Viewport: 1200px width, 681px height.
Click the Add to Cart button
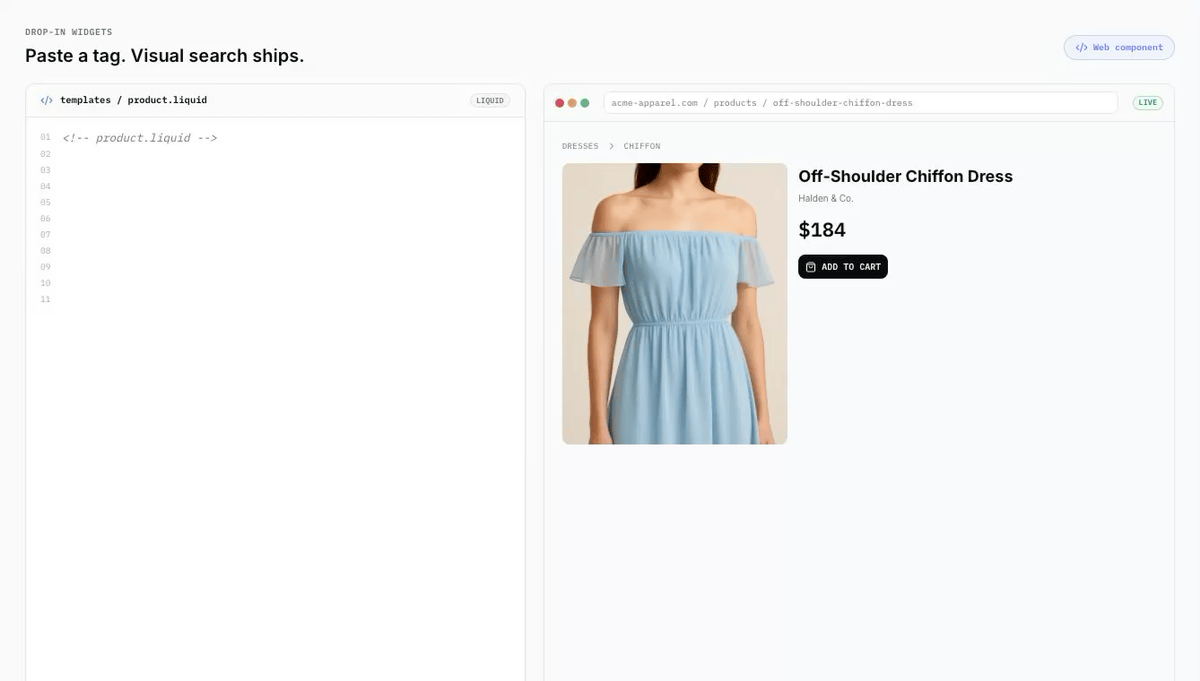coord(843,267)
